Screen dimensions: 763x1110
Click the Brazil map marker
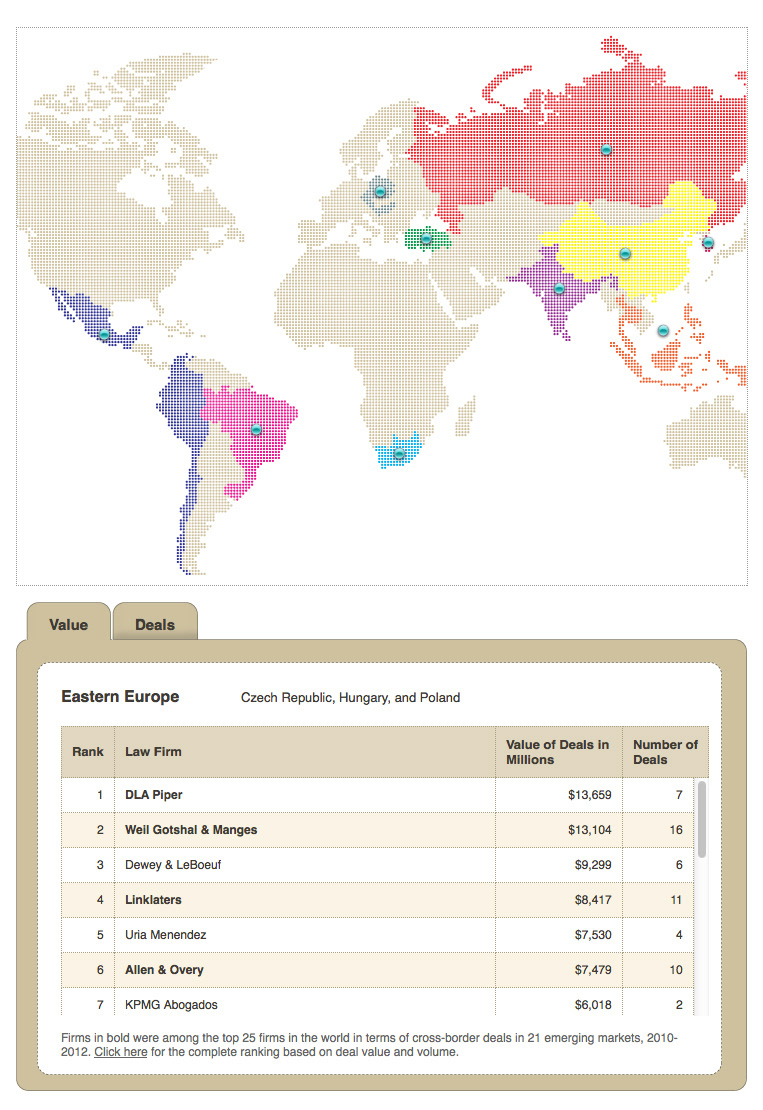pos(256,430)
